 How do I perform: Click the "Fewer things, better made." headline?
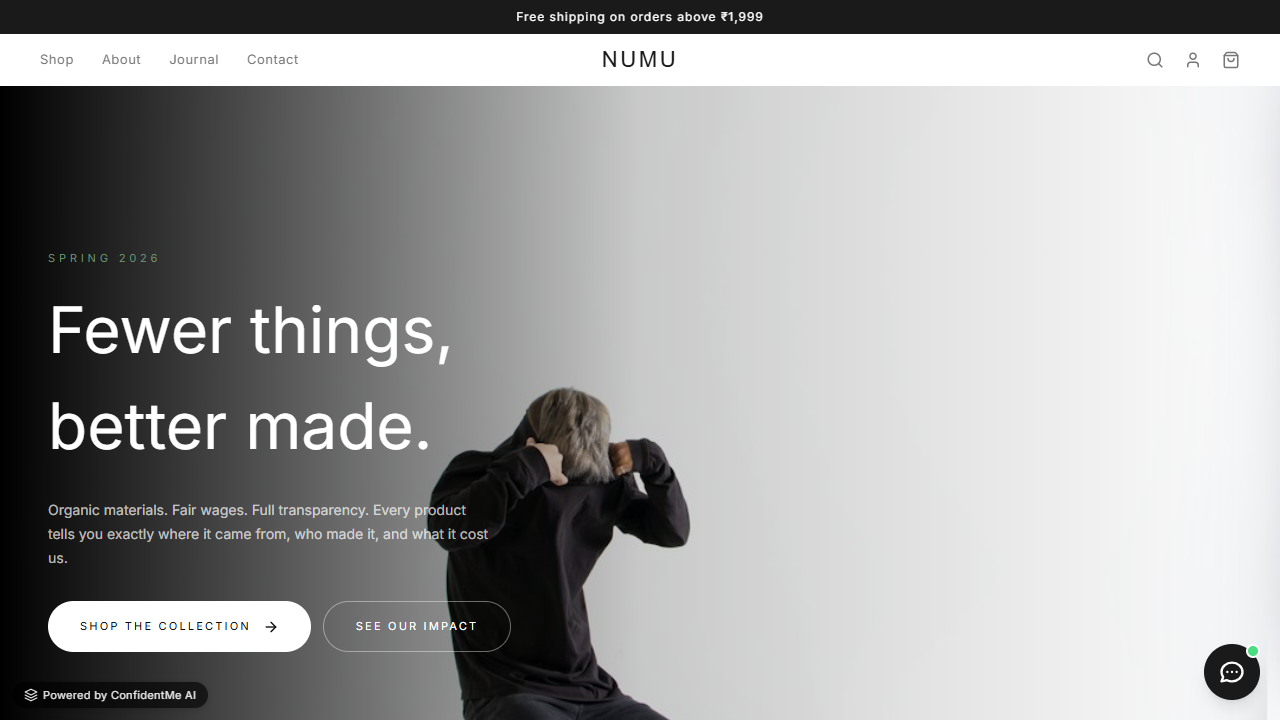[x=250, y=378]
